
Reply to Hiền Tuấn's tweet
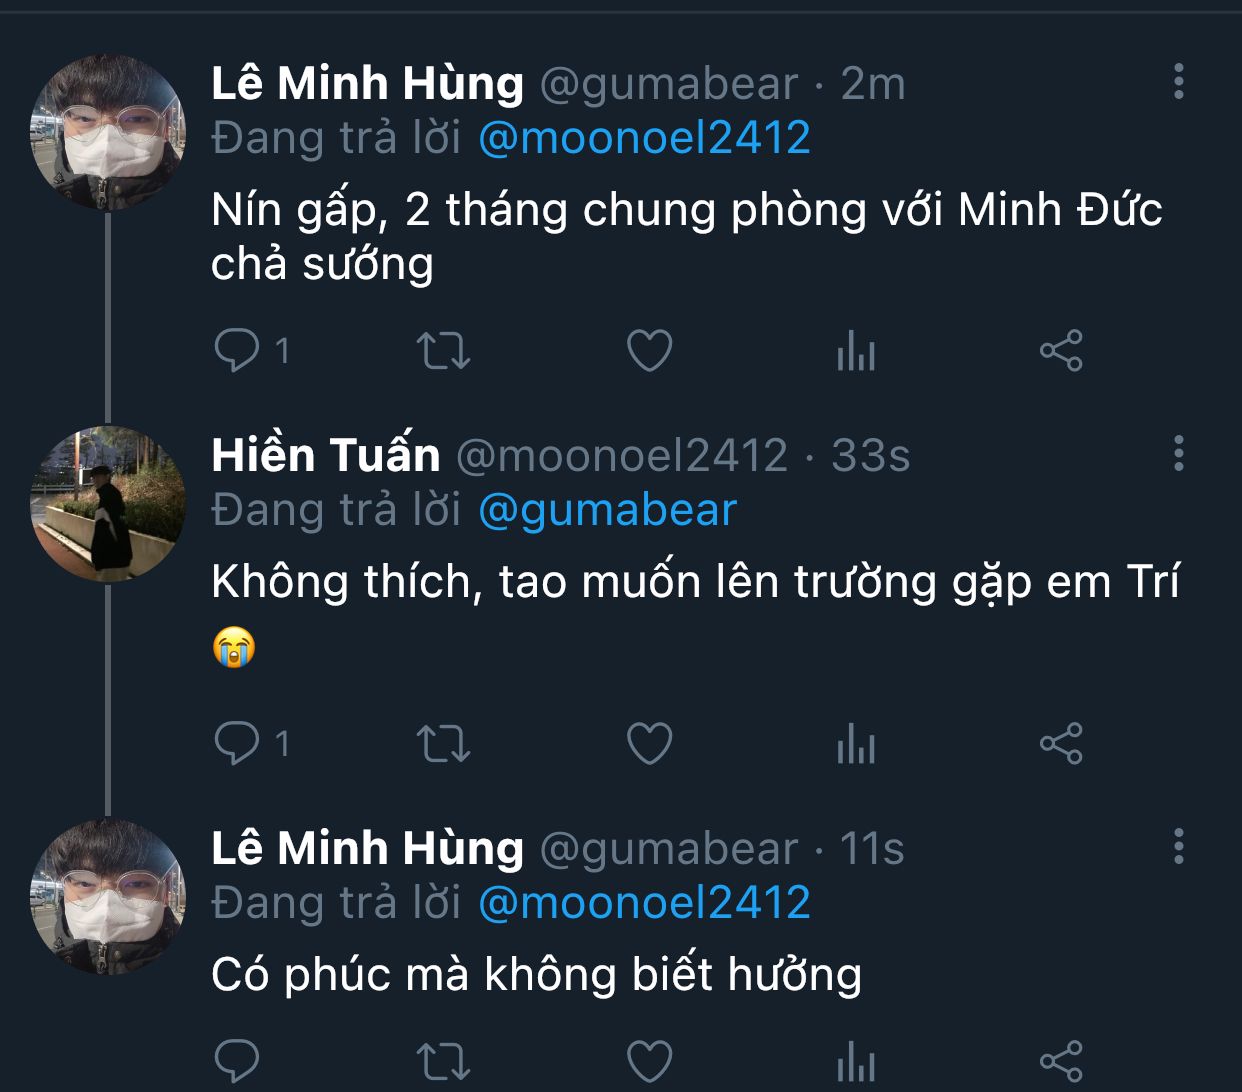[x=238, y=743]
